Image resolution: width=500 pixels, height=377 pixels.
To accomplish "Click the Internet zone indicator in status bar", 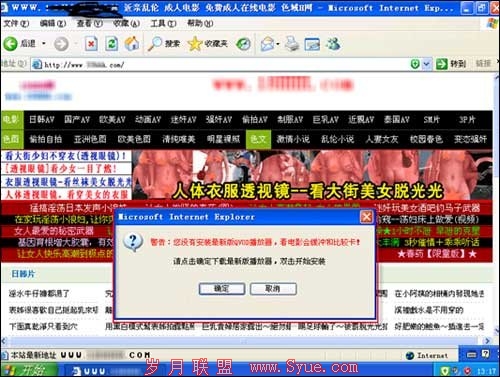I will [427, 356].
